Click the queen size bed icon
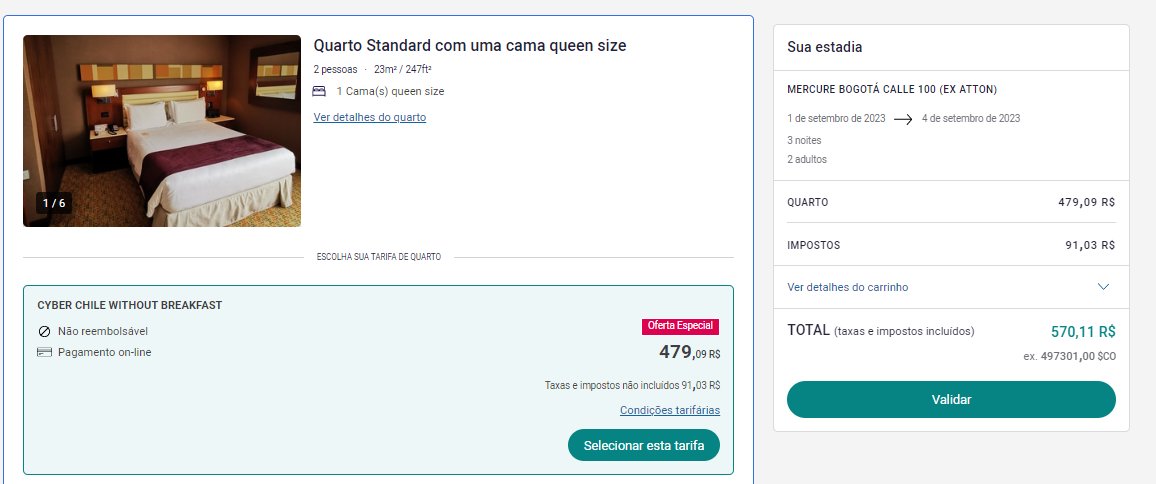This screenshot has height=484, width=1156. point(318,91)
